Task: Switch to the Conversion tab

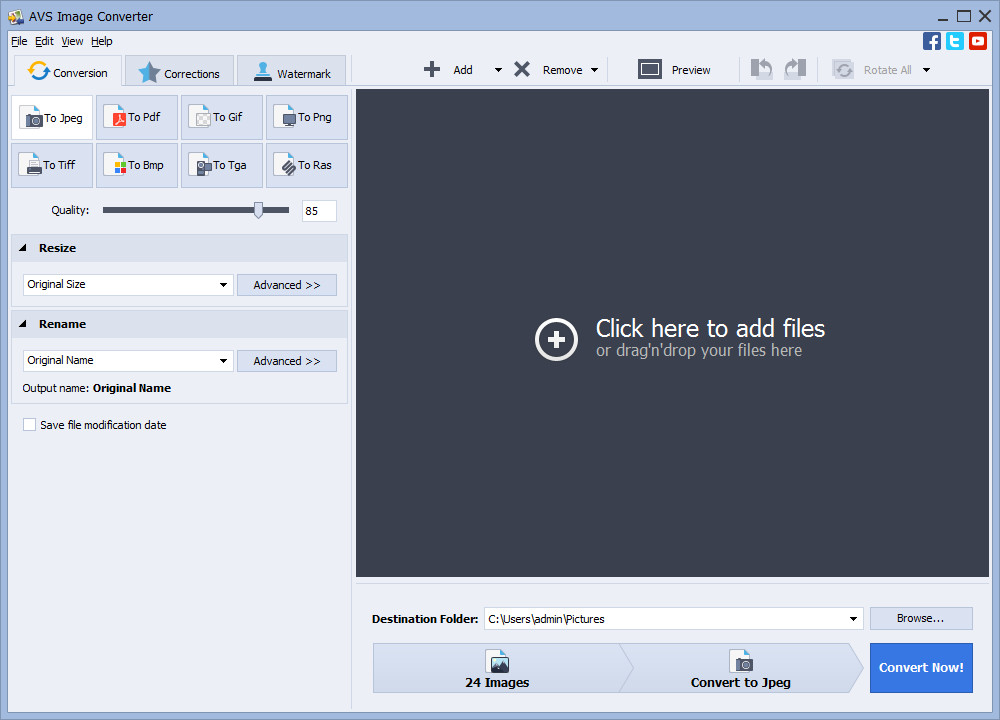Action: (68, 71)
